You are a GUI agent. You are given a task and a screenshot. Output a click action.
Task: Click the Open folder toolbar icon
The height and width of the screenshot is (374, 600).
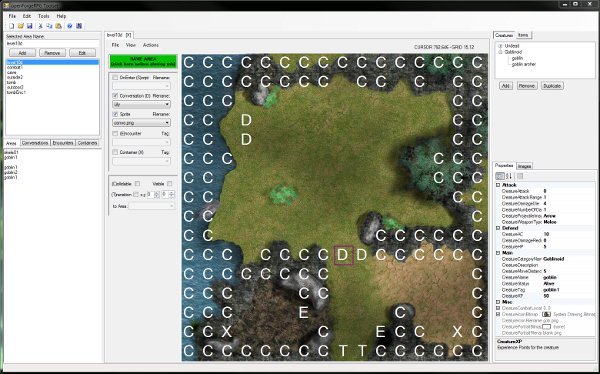(21, 26)
